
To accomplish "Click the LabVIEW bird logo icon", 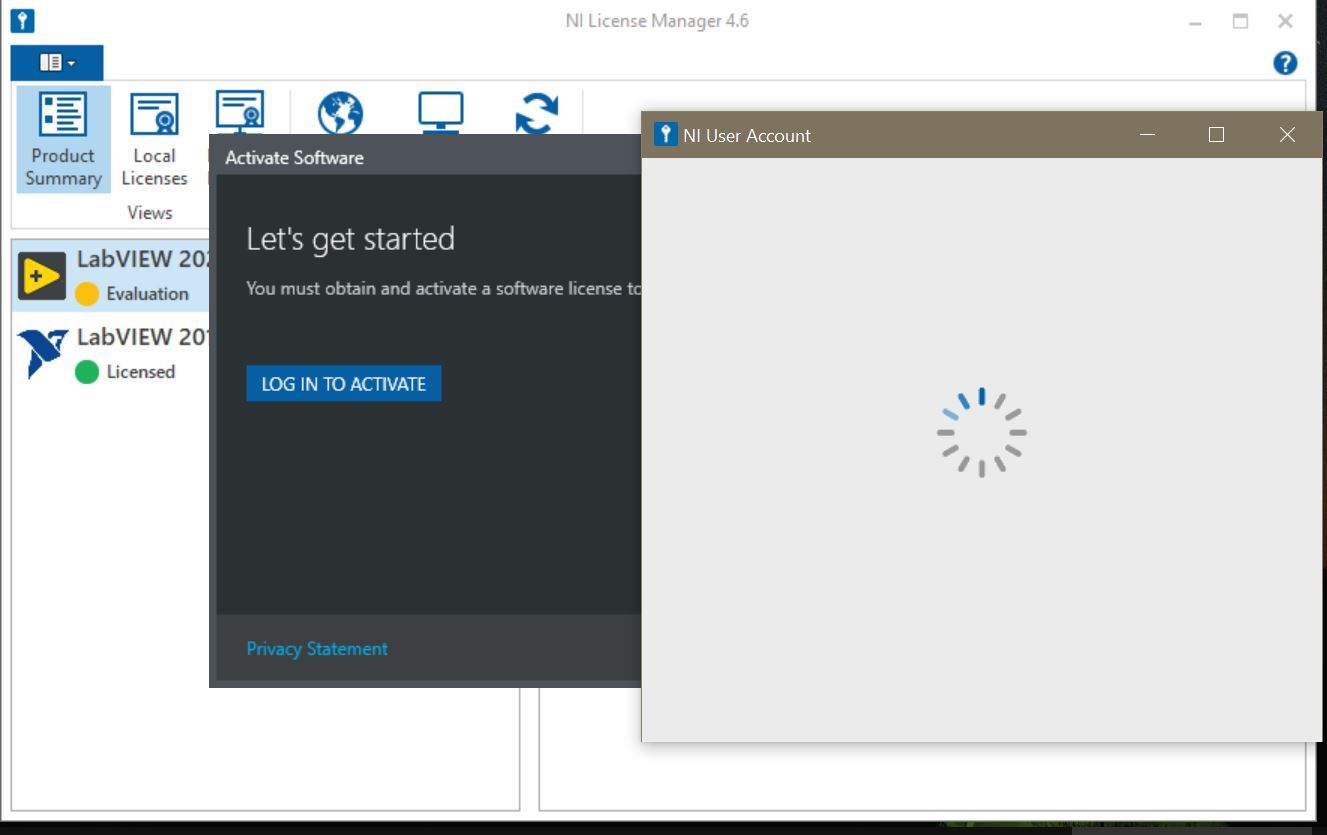I will [41, 350].
